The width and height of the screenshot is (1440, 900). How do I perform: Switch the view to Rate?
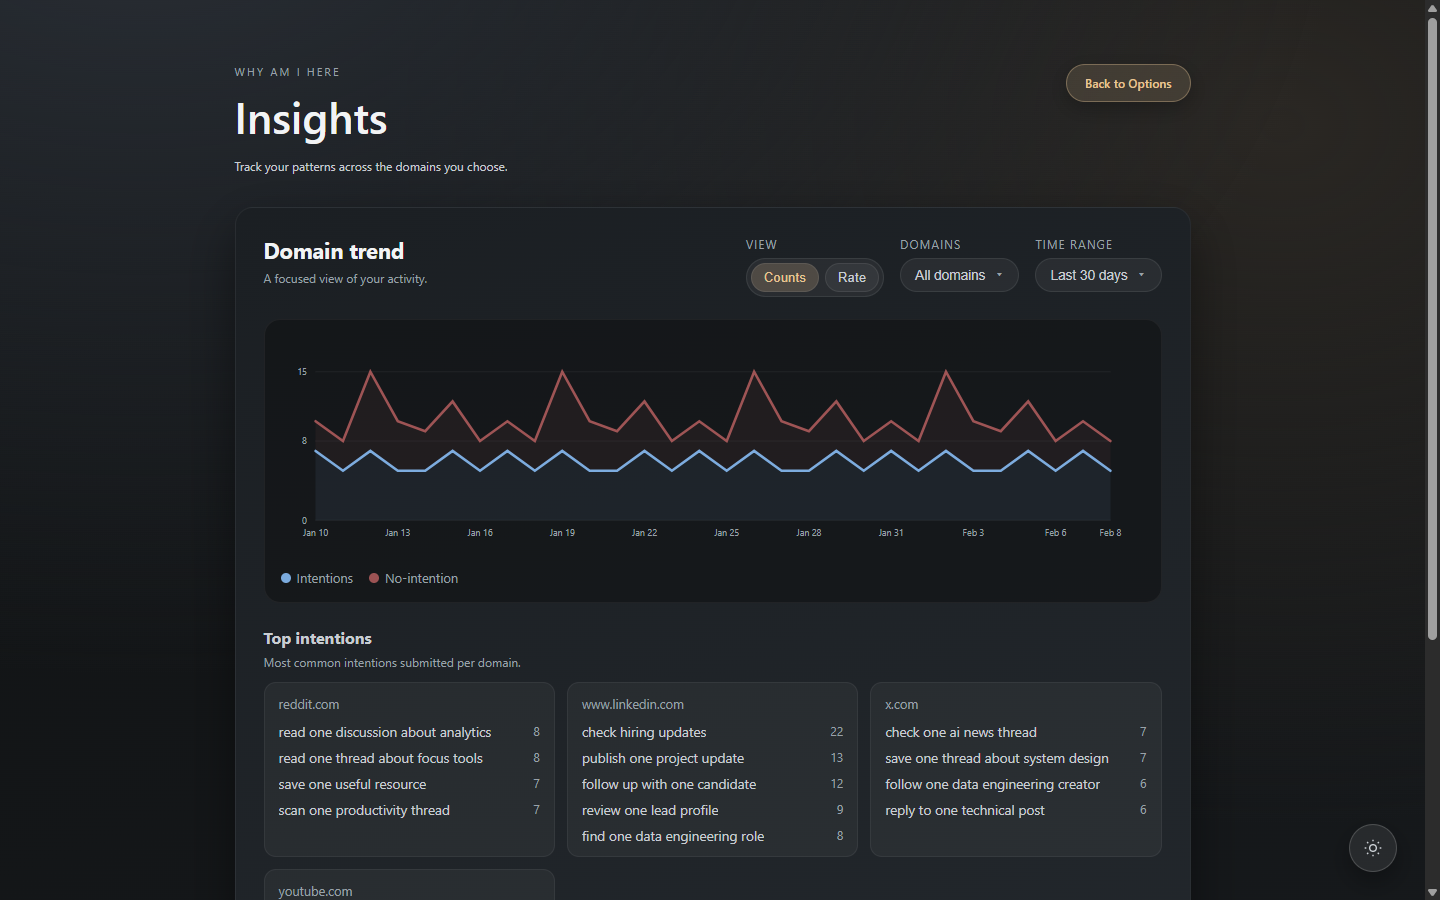[851, 277]
